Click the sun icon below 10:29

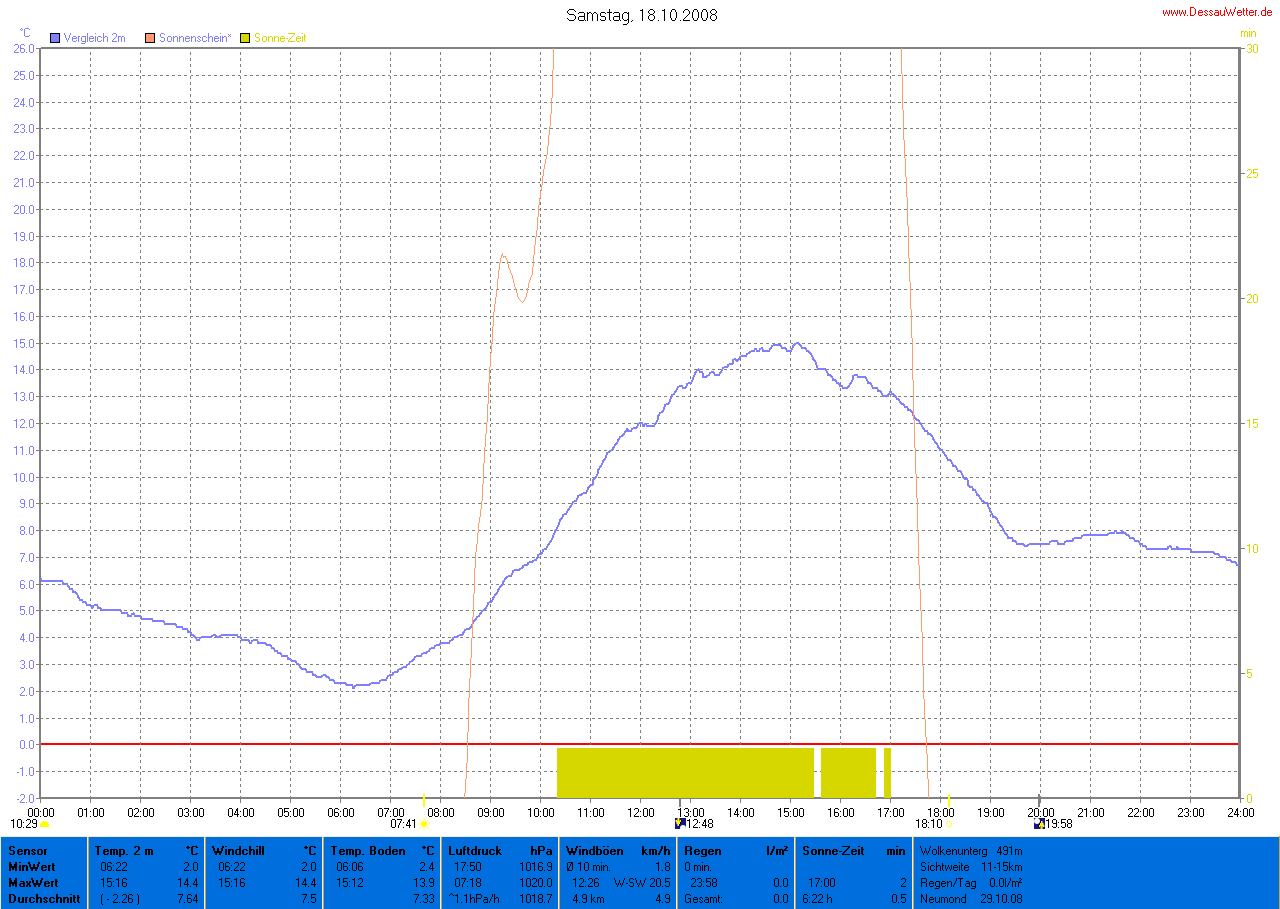click(x=45, y=825)
